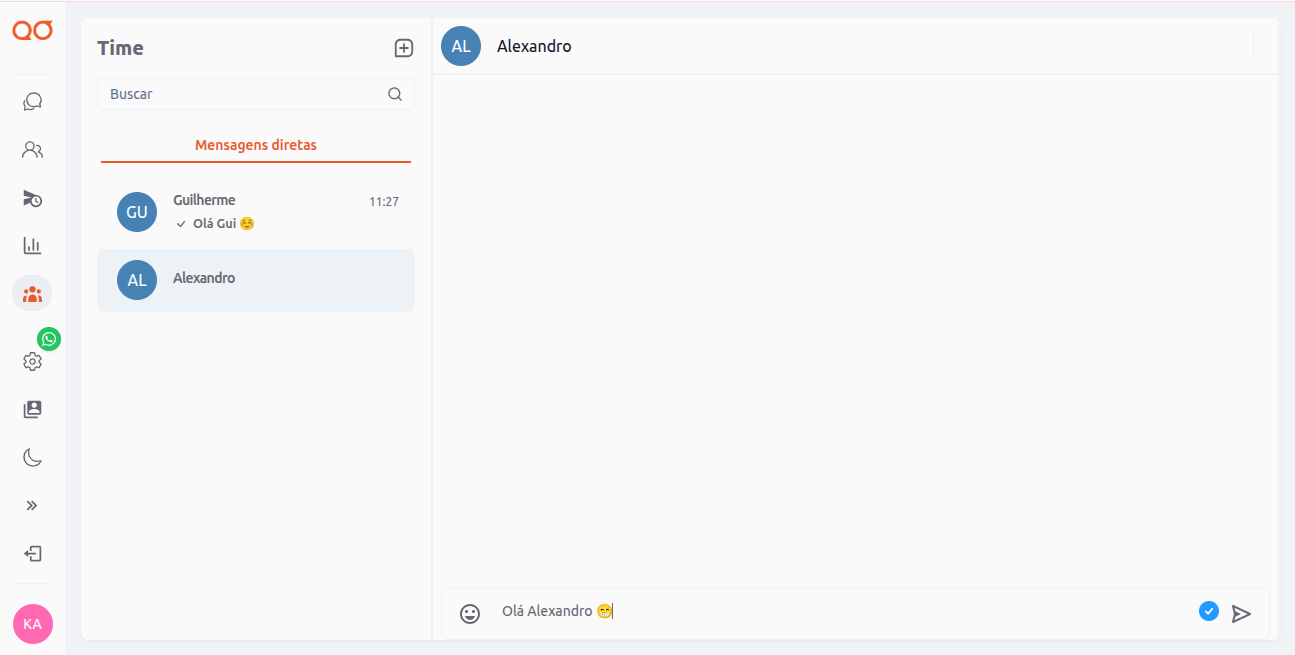Open the KA user profile avatar
The width and height of the screenshot is (1295, 655).
click(32, 624)
